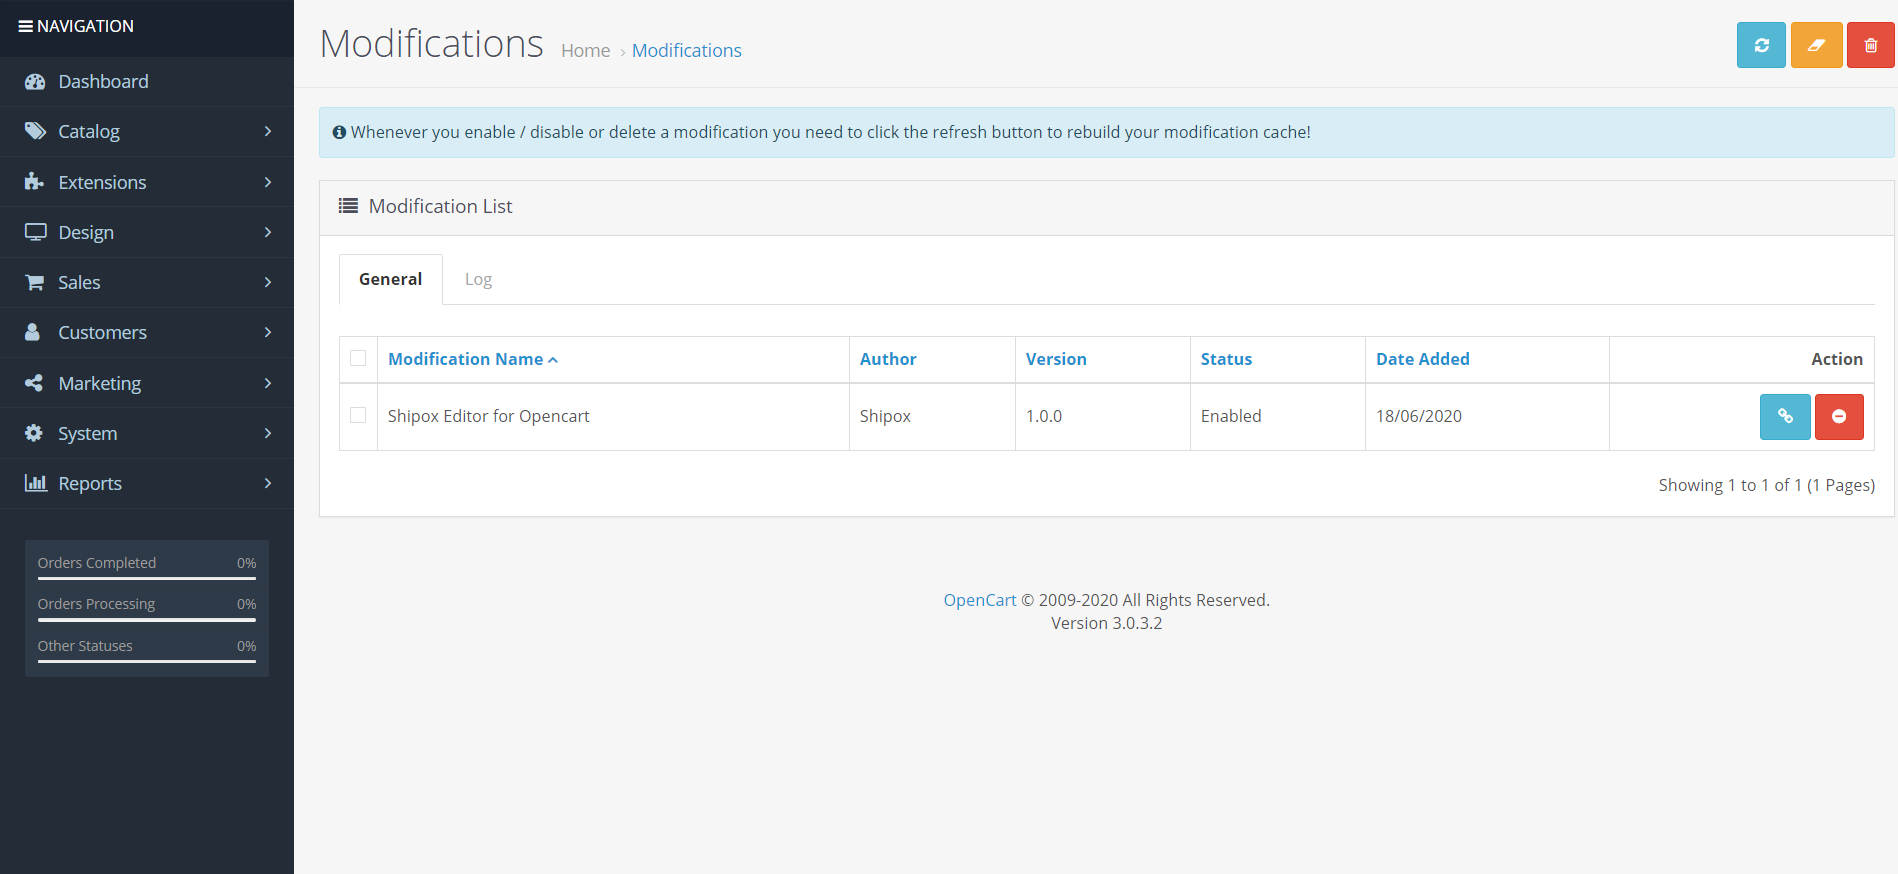Click the Orders Completed progress bar
1898x874 pixels.
coord(147,578)
